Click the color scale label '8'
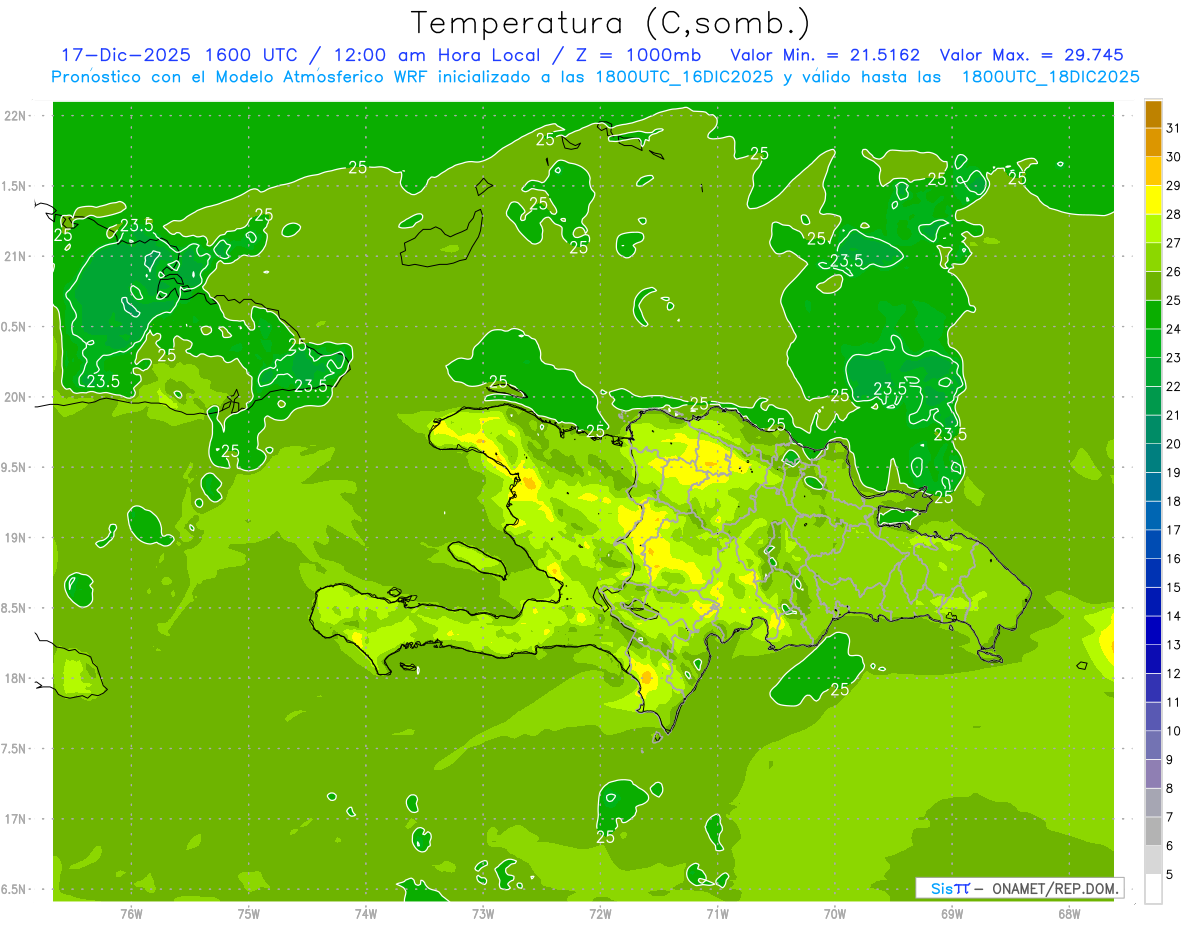 click(1170, 789)
